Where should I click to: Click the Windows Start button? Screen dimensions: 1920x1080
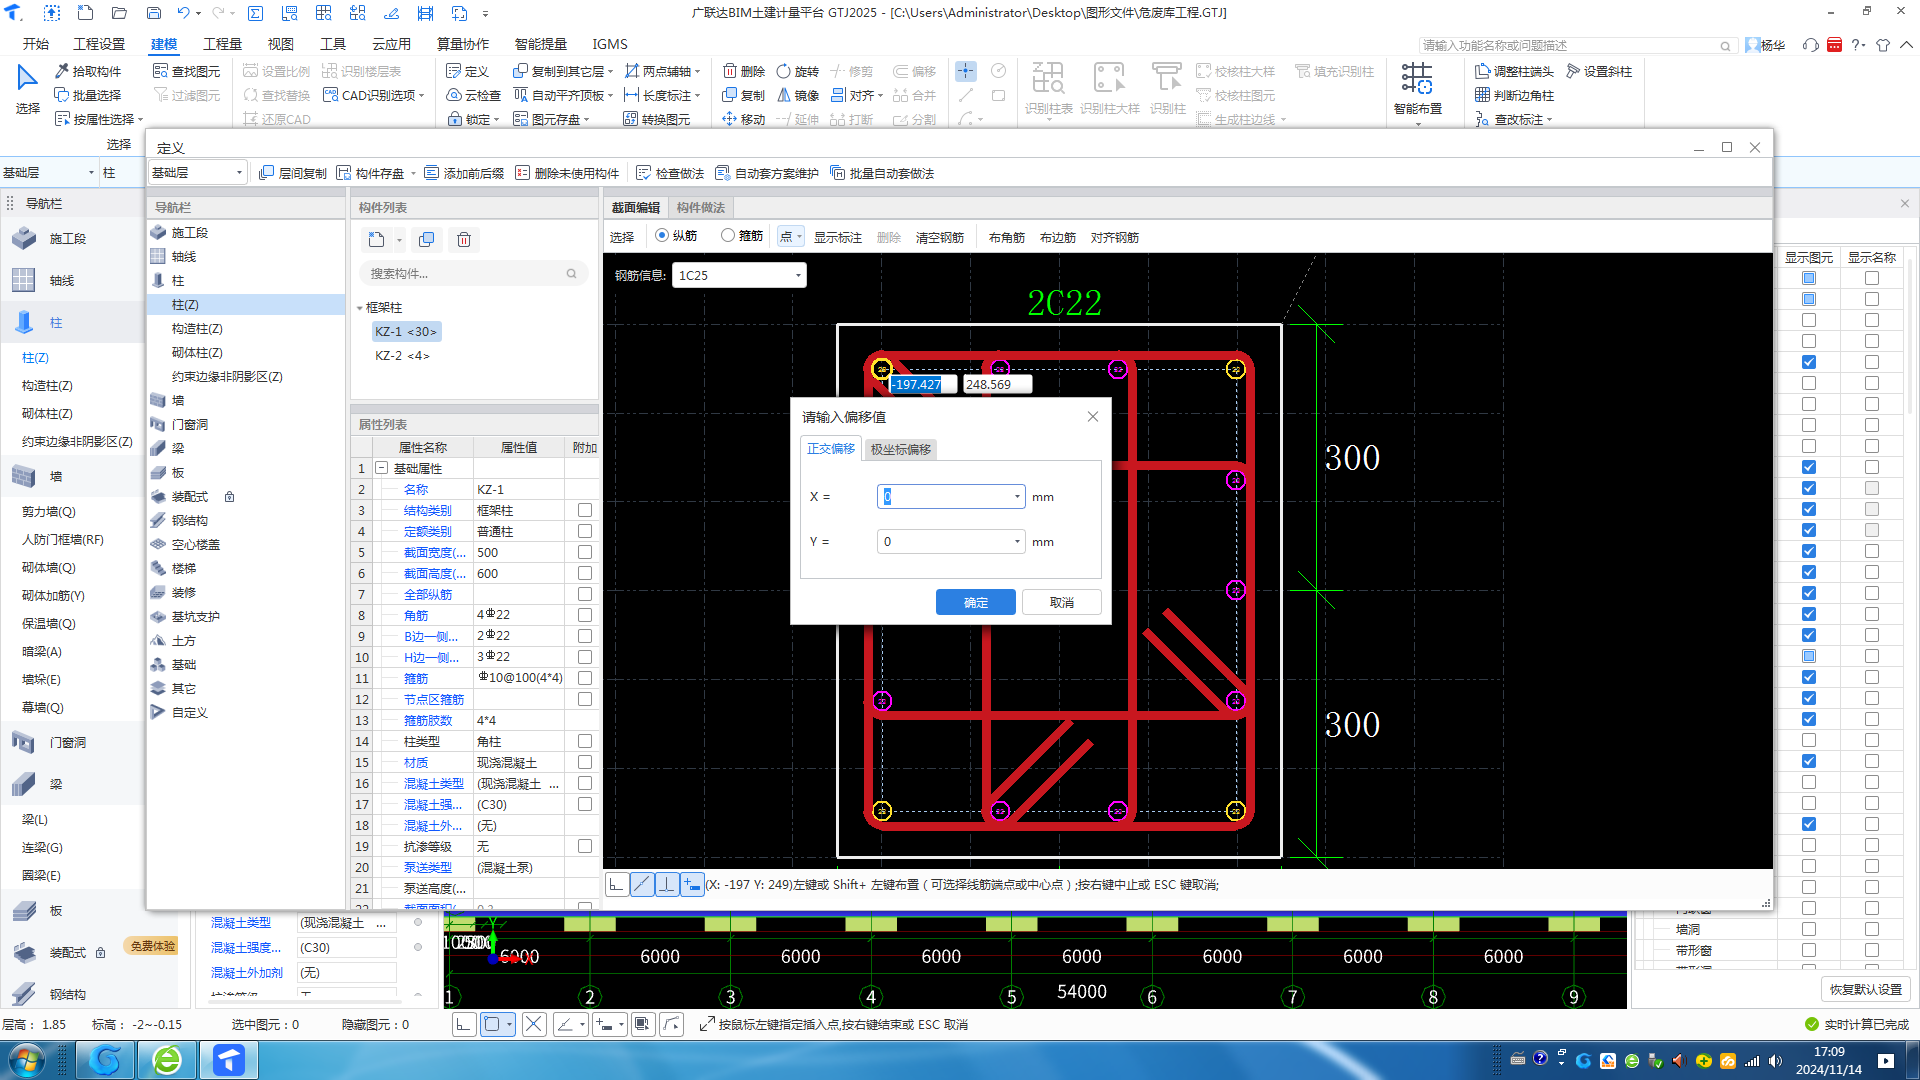pyautogui.click(x=27, y=1060)
